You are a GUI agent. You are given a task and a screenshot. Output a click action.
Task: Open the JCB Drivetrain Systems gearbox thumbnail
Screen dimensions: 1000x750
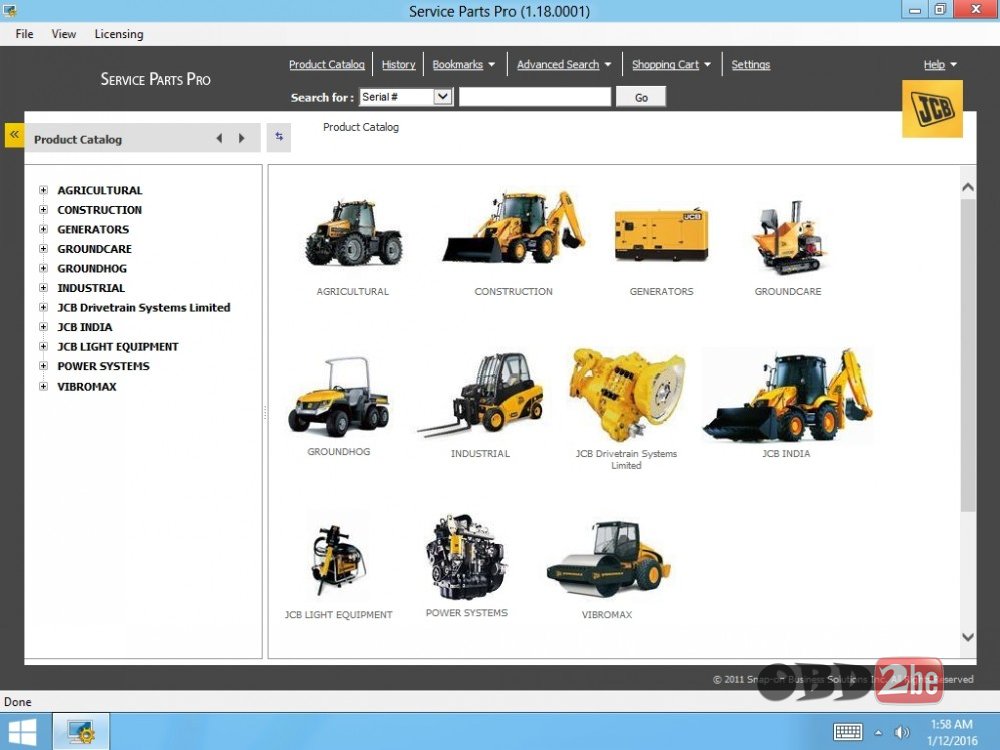[x=627, y=395]
